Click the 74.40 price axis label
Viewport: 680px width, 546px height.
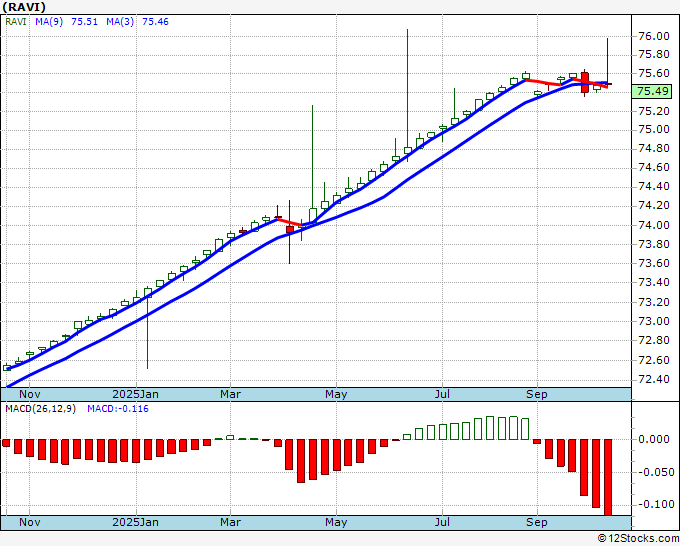click(654, 186)
